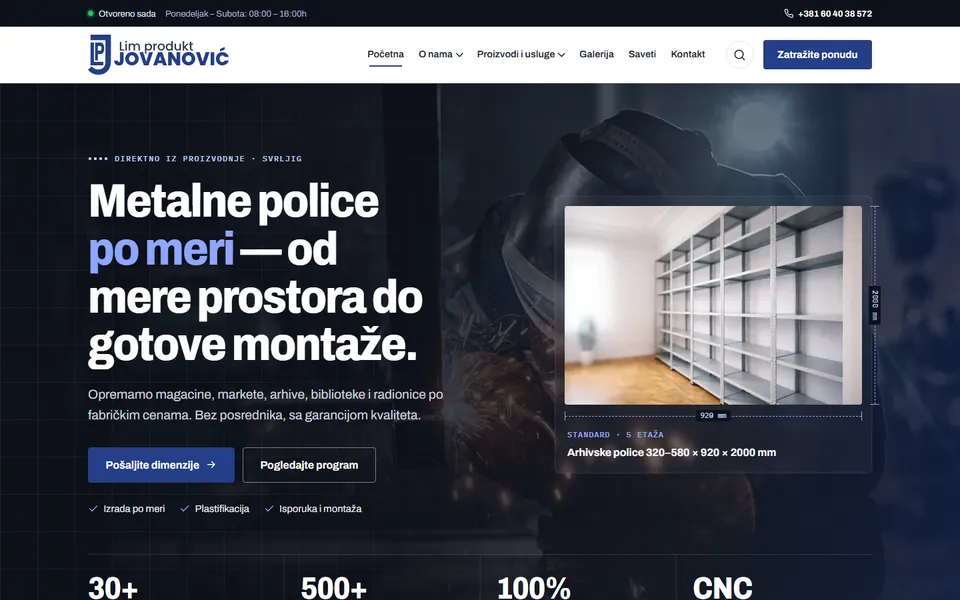The width and height of the screenshot is (960, 600).
Task: Click the checkmark beside 'Isporuka i montaža'
Action: tap(269, 508)
